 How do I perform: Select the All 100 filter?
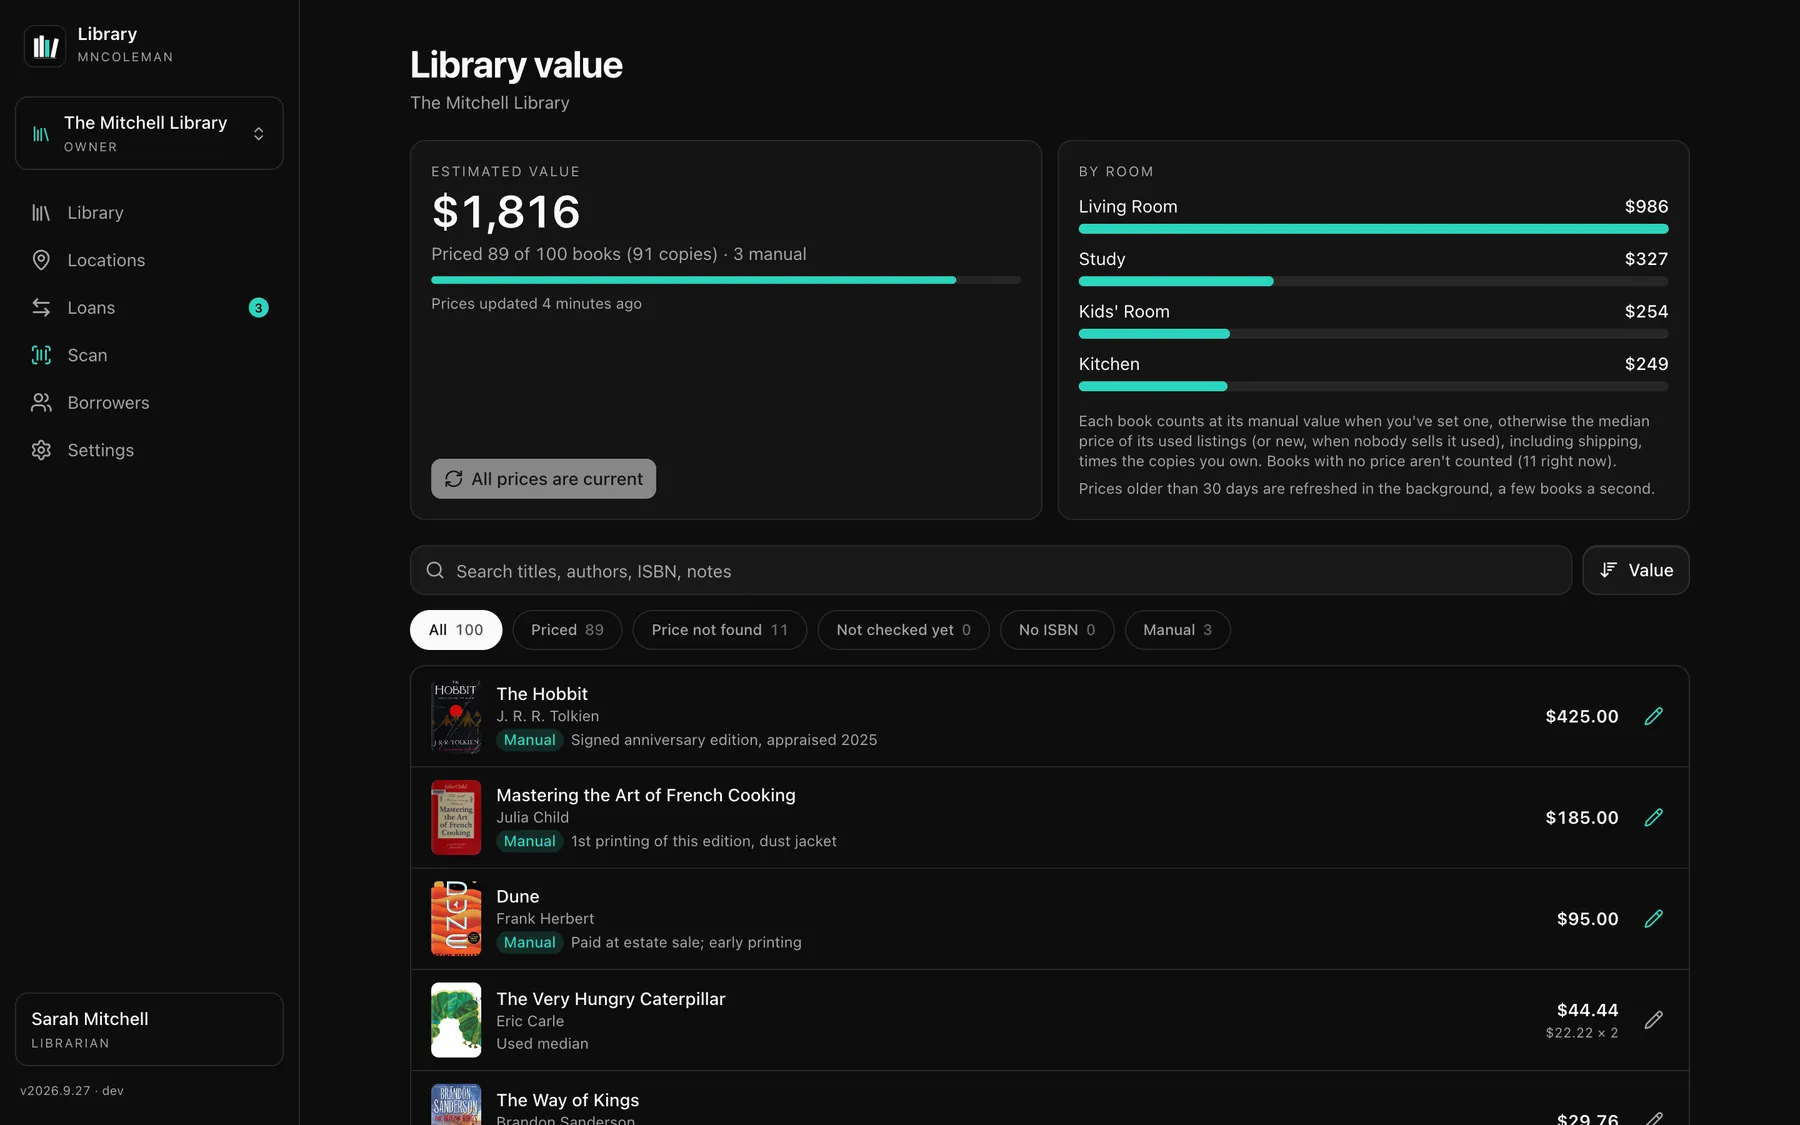(x=456, y=630)
